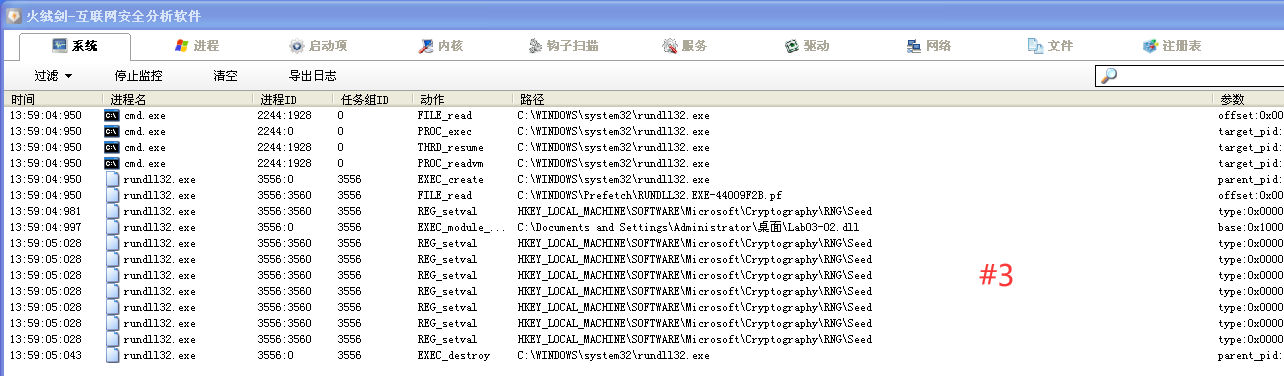Click the 13:59:05:043 timestamp
This screenshot has height=376, width=1284.
(x=46, y=355)
